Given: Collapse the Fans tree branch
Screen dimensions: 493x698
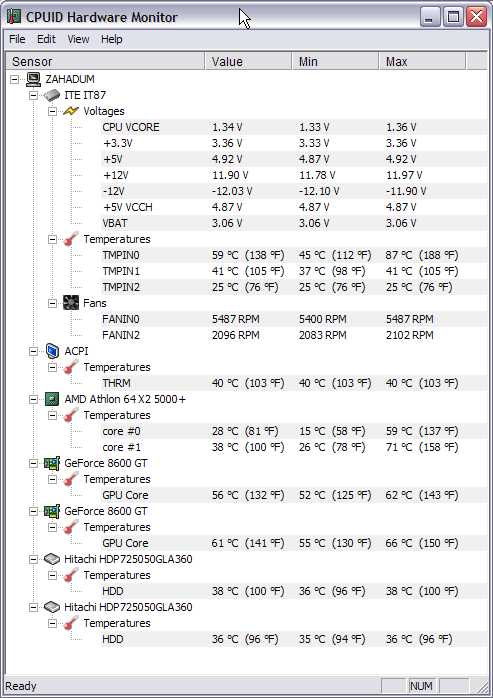Looking at the screenshot, I should tap(52, 304).
